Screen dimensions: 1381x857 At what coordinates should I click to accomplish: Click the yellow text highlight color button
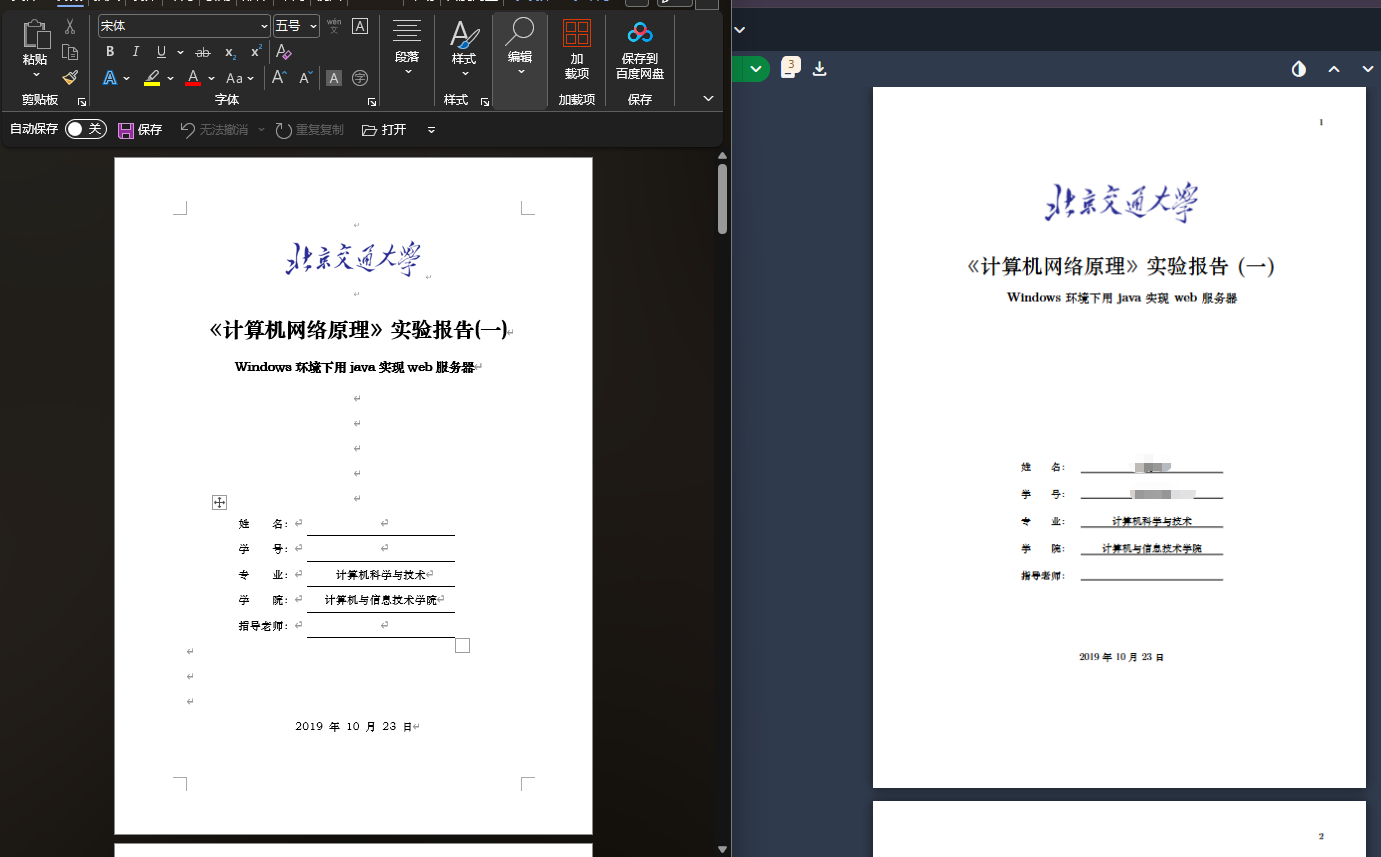(x=152, y=78)
